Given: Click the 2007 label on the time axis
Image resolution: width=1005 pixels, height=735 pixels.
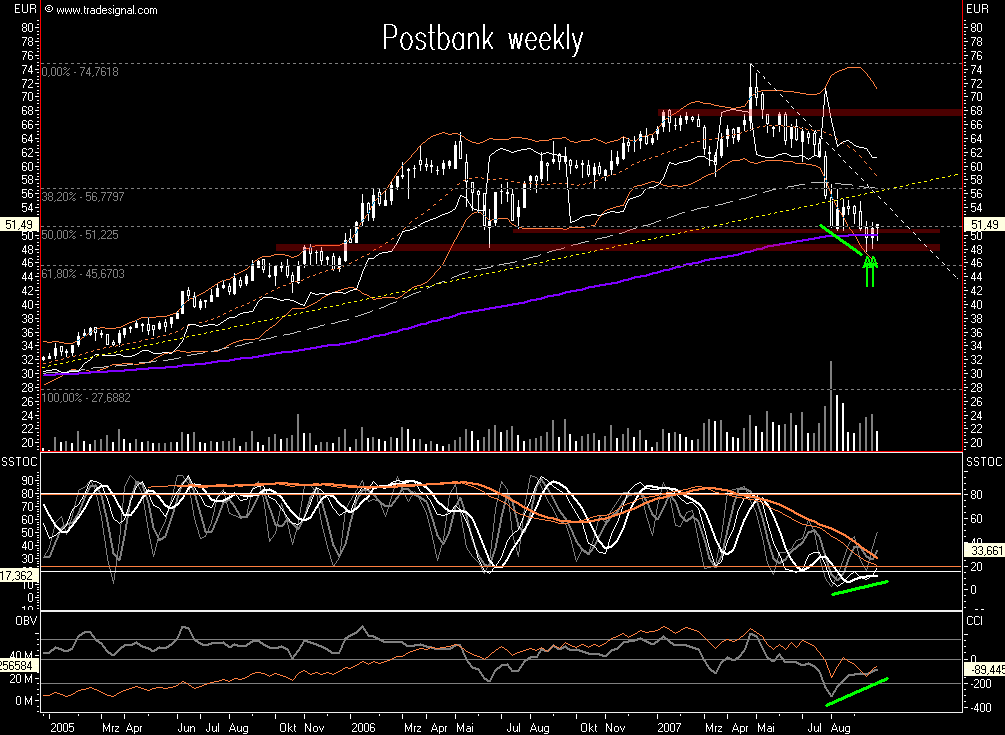Looking at the screenshot, I should coord(668,727).
